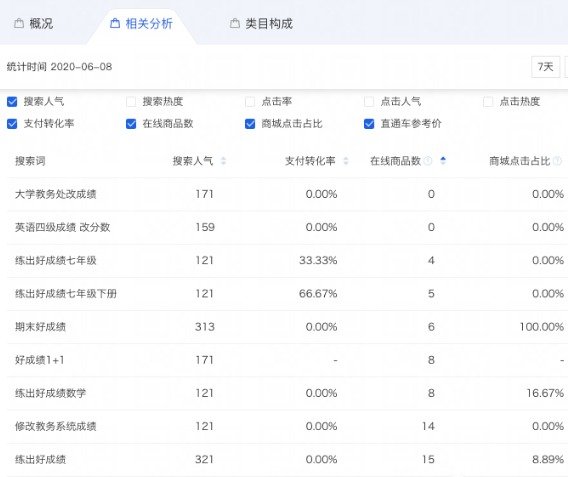Image resolution: width=568 pixels, height=477 pixels.
Task: Click info icon next to 商城点击占比 header
Action: click(x=557, y=160)
